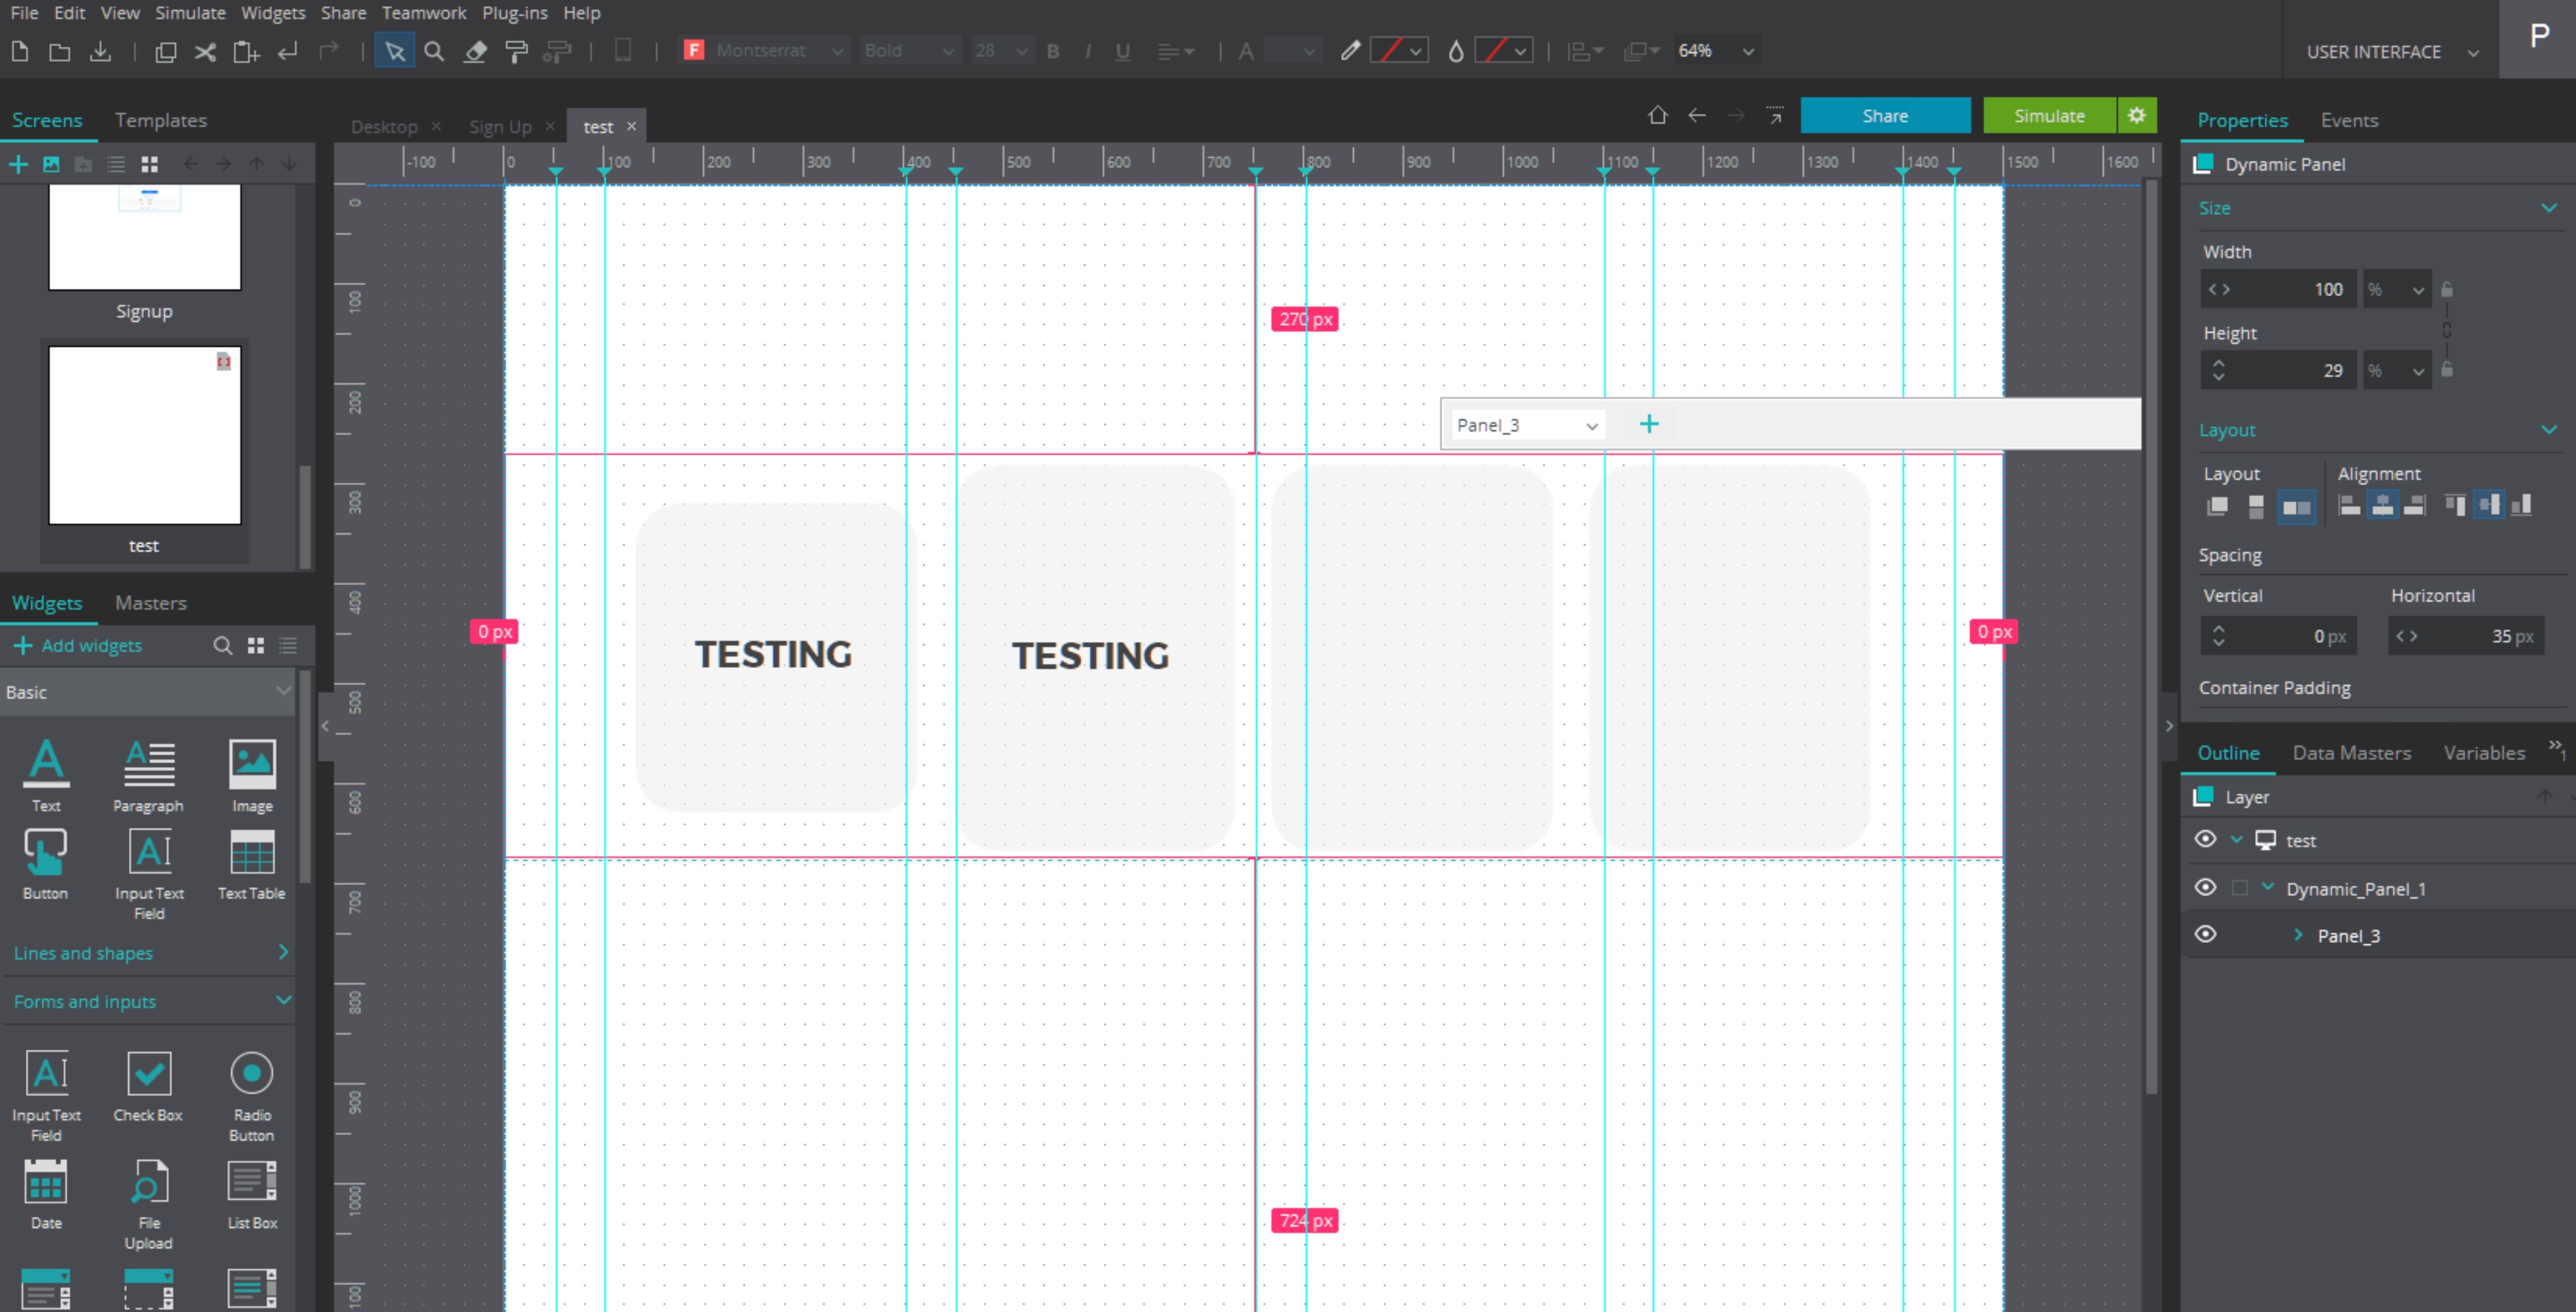This screenshot has height=1312, width=2576.
Task: Select horizontal layout option icon
Action: tap(2296, 507)
